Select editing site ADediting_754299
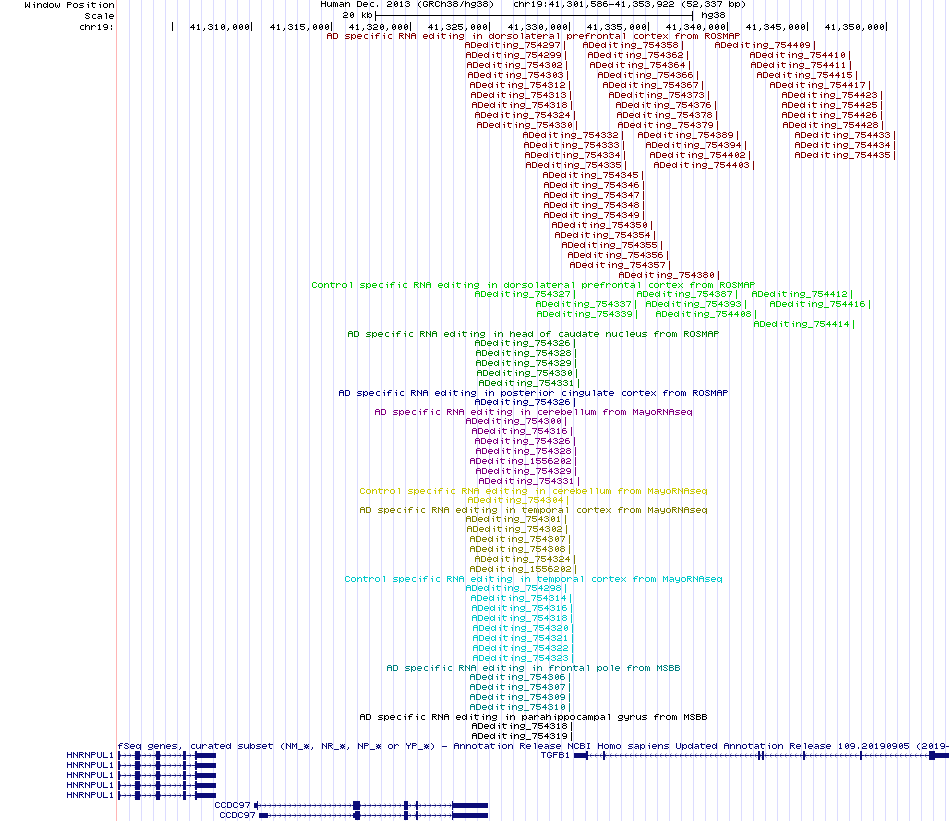Image resolution: width=950 pixels, height=821 pixels. pyautogui.click(x=516, y=55)
